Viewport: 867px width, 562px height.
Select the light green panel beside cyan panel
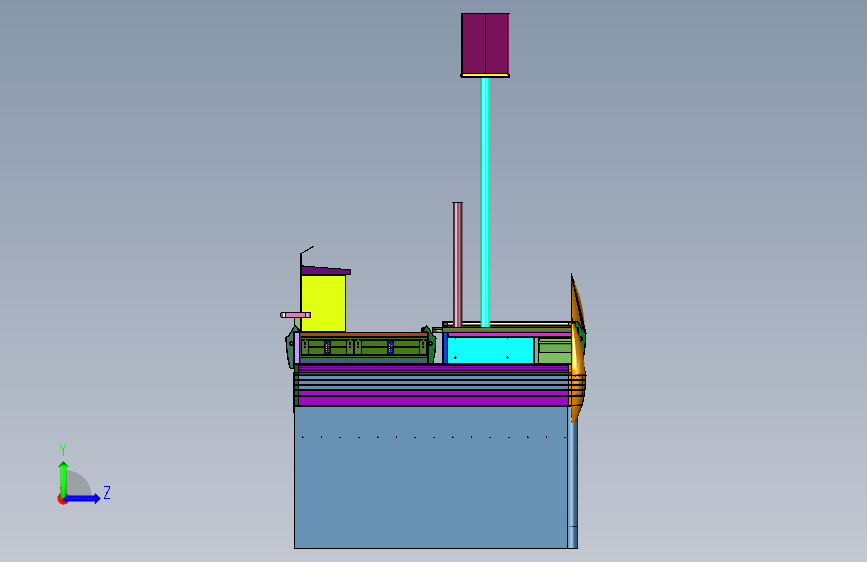553,351
